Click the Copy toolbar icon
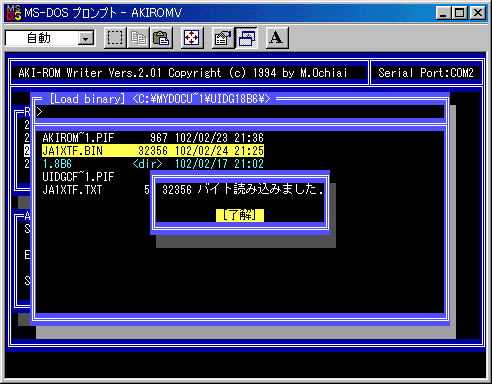The width and height of the screenshot is (492, 384). [138, 38]
